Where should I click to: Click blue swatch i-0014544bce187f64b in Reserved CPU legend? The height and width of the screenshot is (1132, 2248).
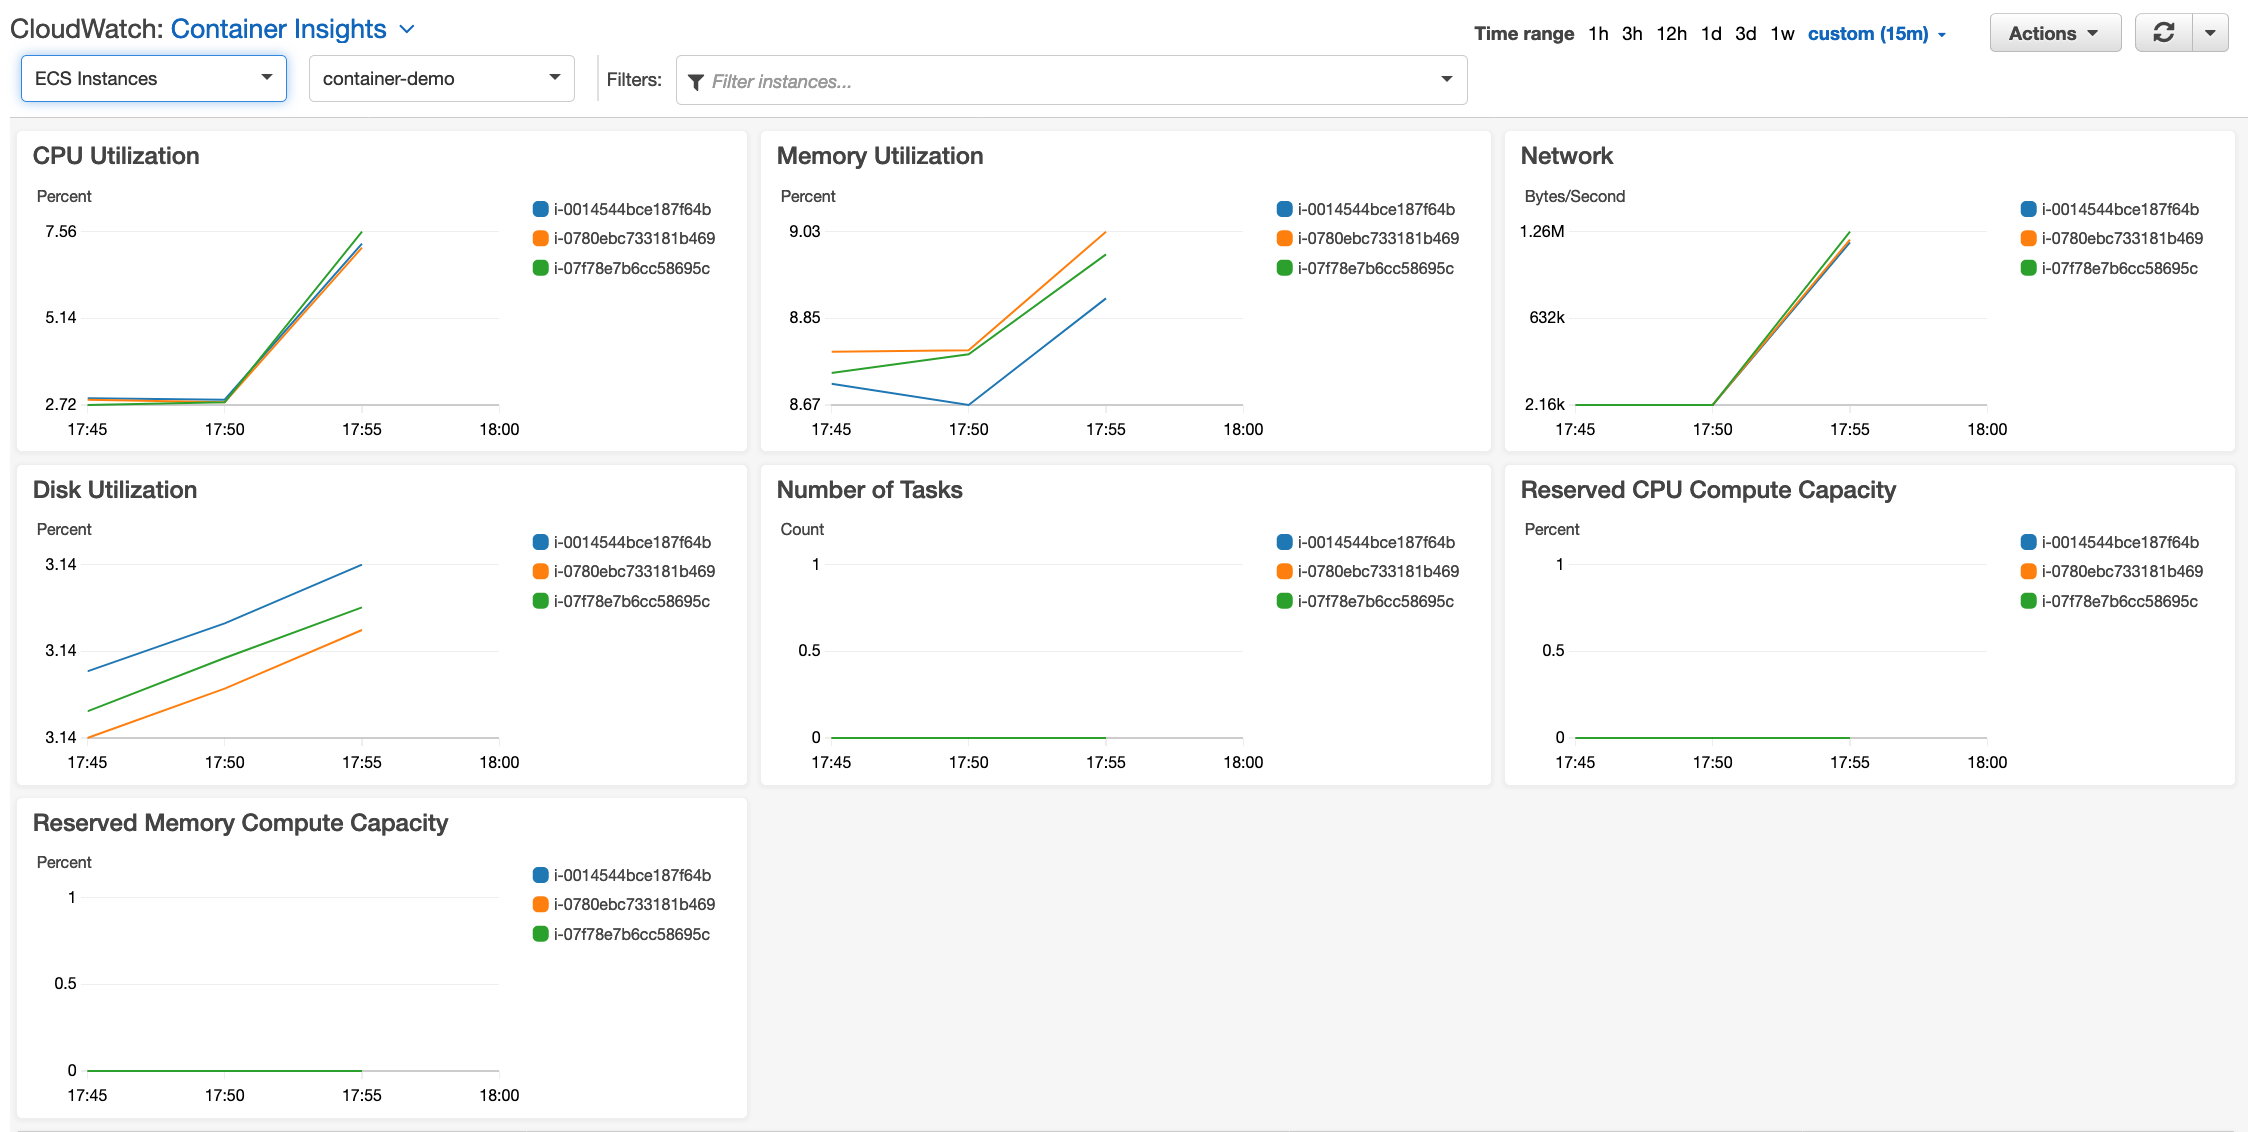(x=2028, y=542)
